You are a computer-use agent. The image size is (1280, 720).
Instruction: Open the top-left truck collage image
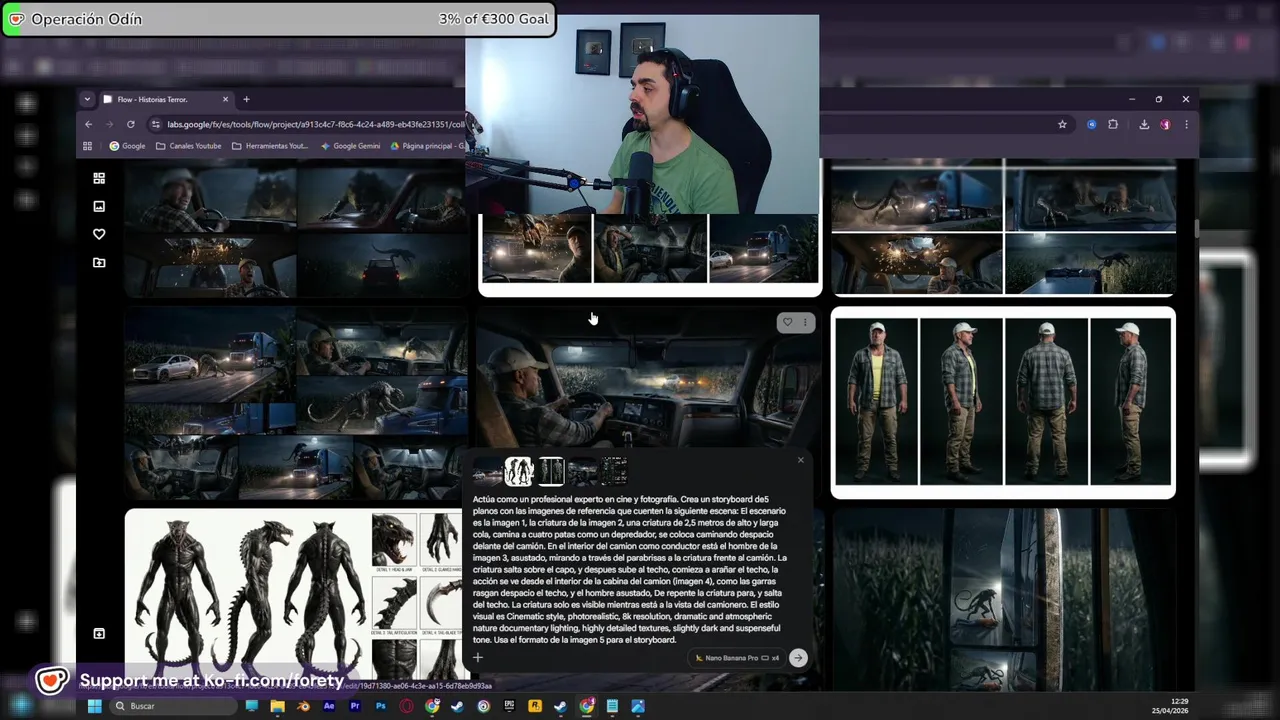click(x=295, y=230)
